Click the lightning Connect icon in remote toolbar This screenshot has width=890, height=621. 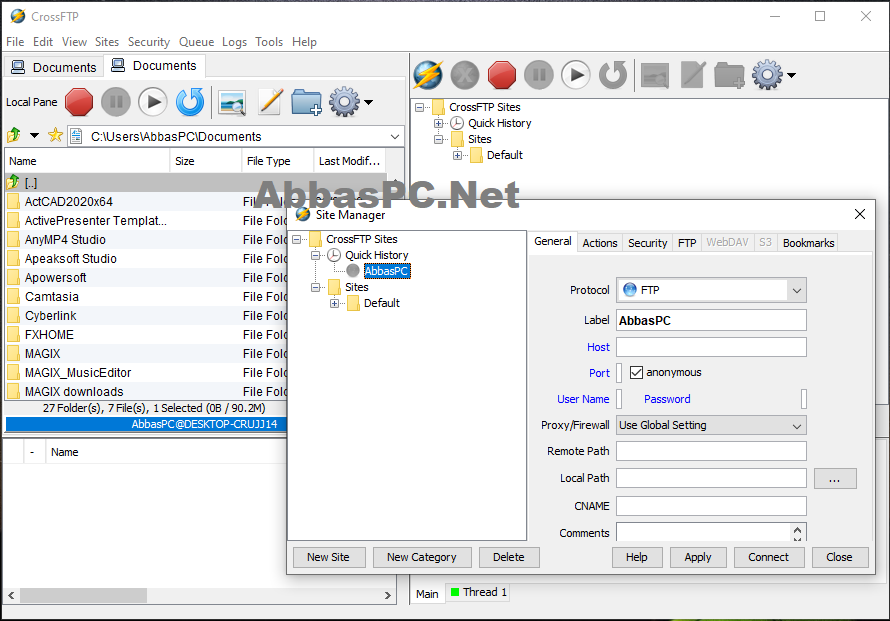tap(428, 75)
